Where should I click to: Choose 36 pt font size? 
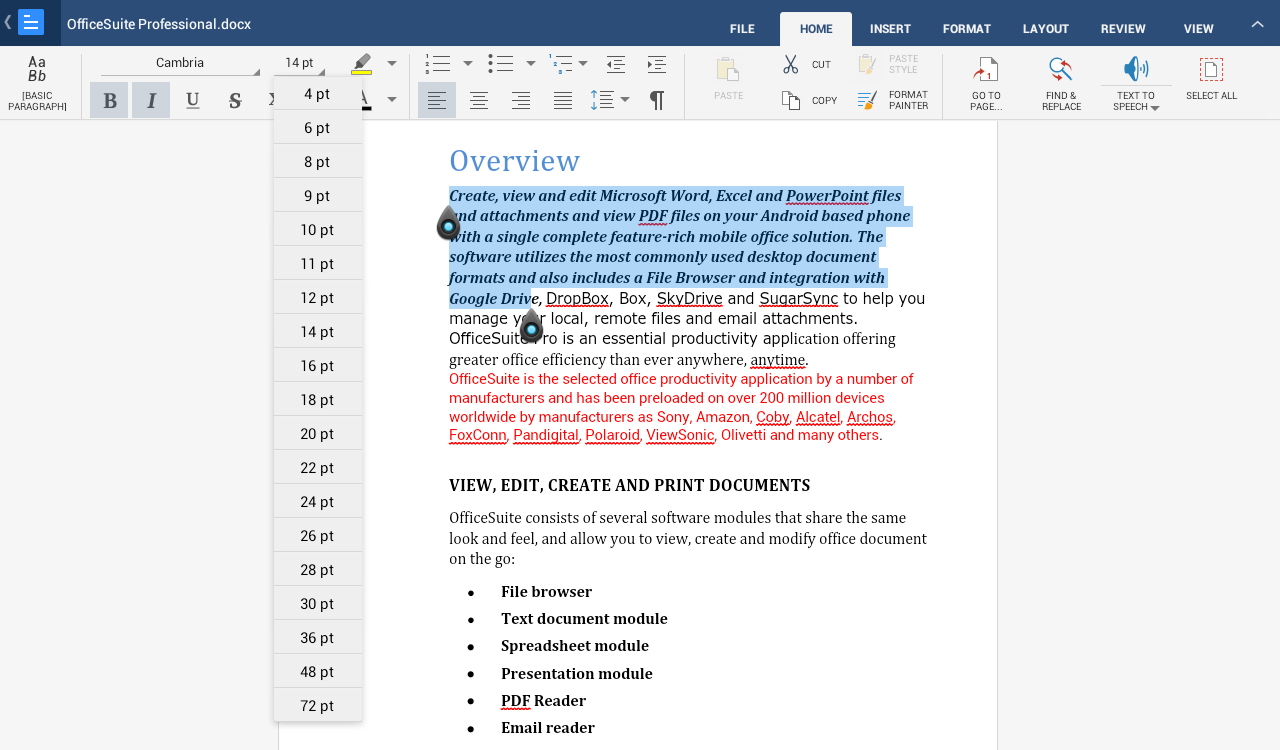[318, 638]
